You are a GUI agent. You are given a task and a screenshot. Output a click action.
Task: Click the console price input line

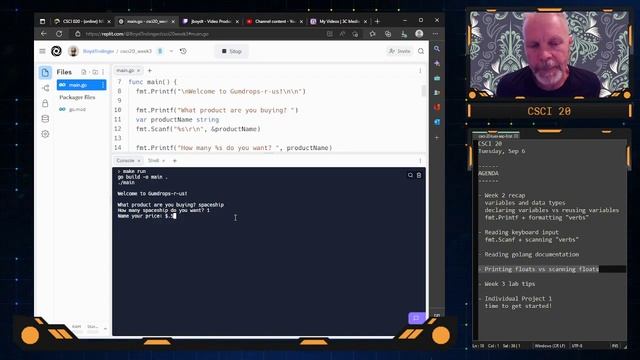pyautogui.click(x=147, y=216)
